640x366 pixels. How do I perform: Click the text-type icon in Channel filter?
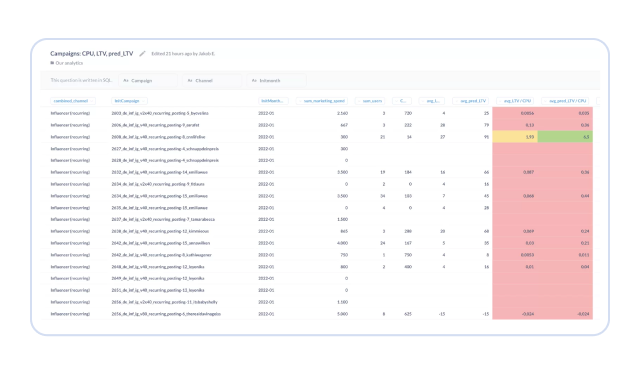(x=190, y=80)
